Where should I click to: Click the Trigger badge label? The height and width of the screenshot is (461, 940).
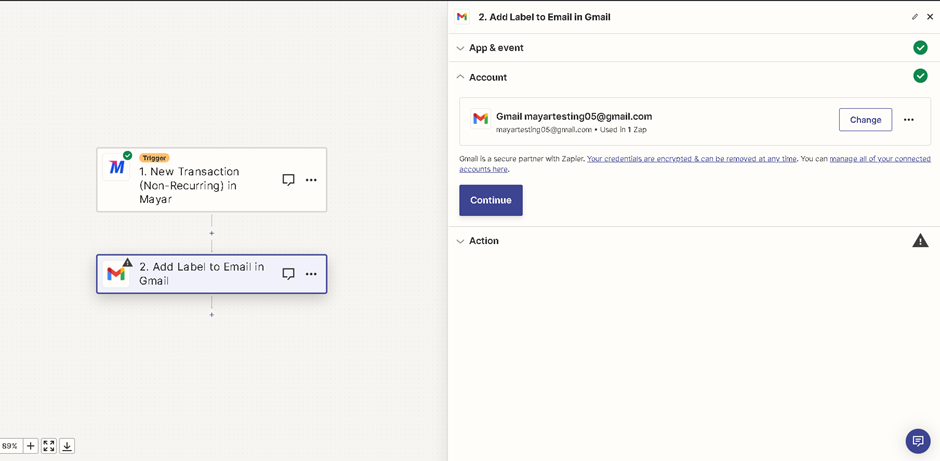154,158
